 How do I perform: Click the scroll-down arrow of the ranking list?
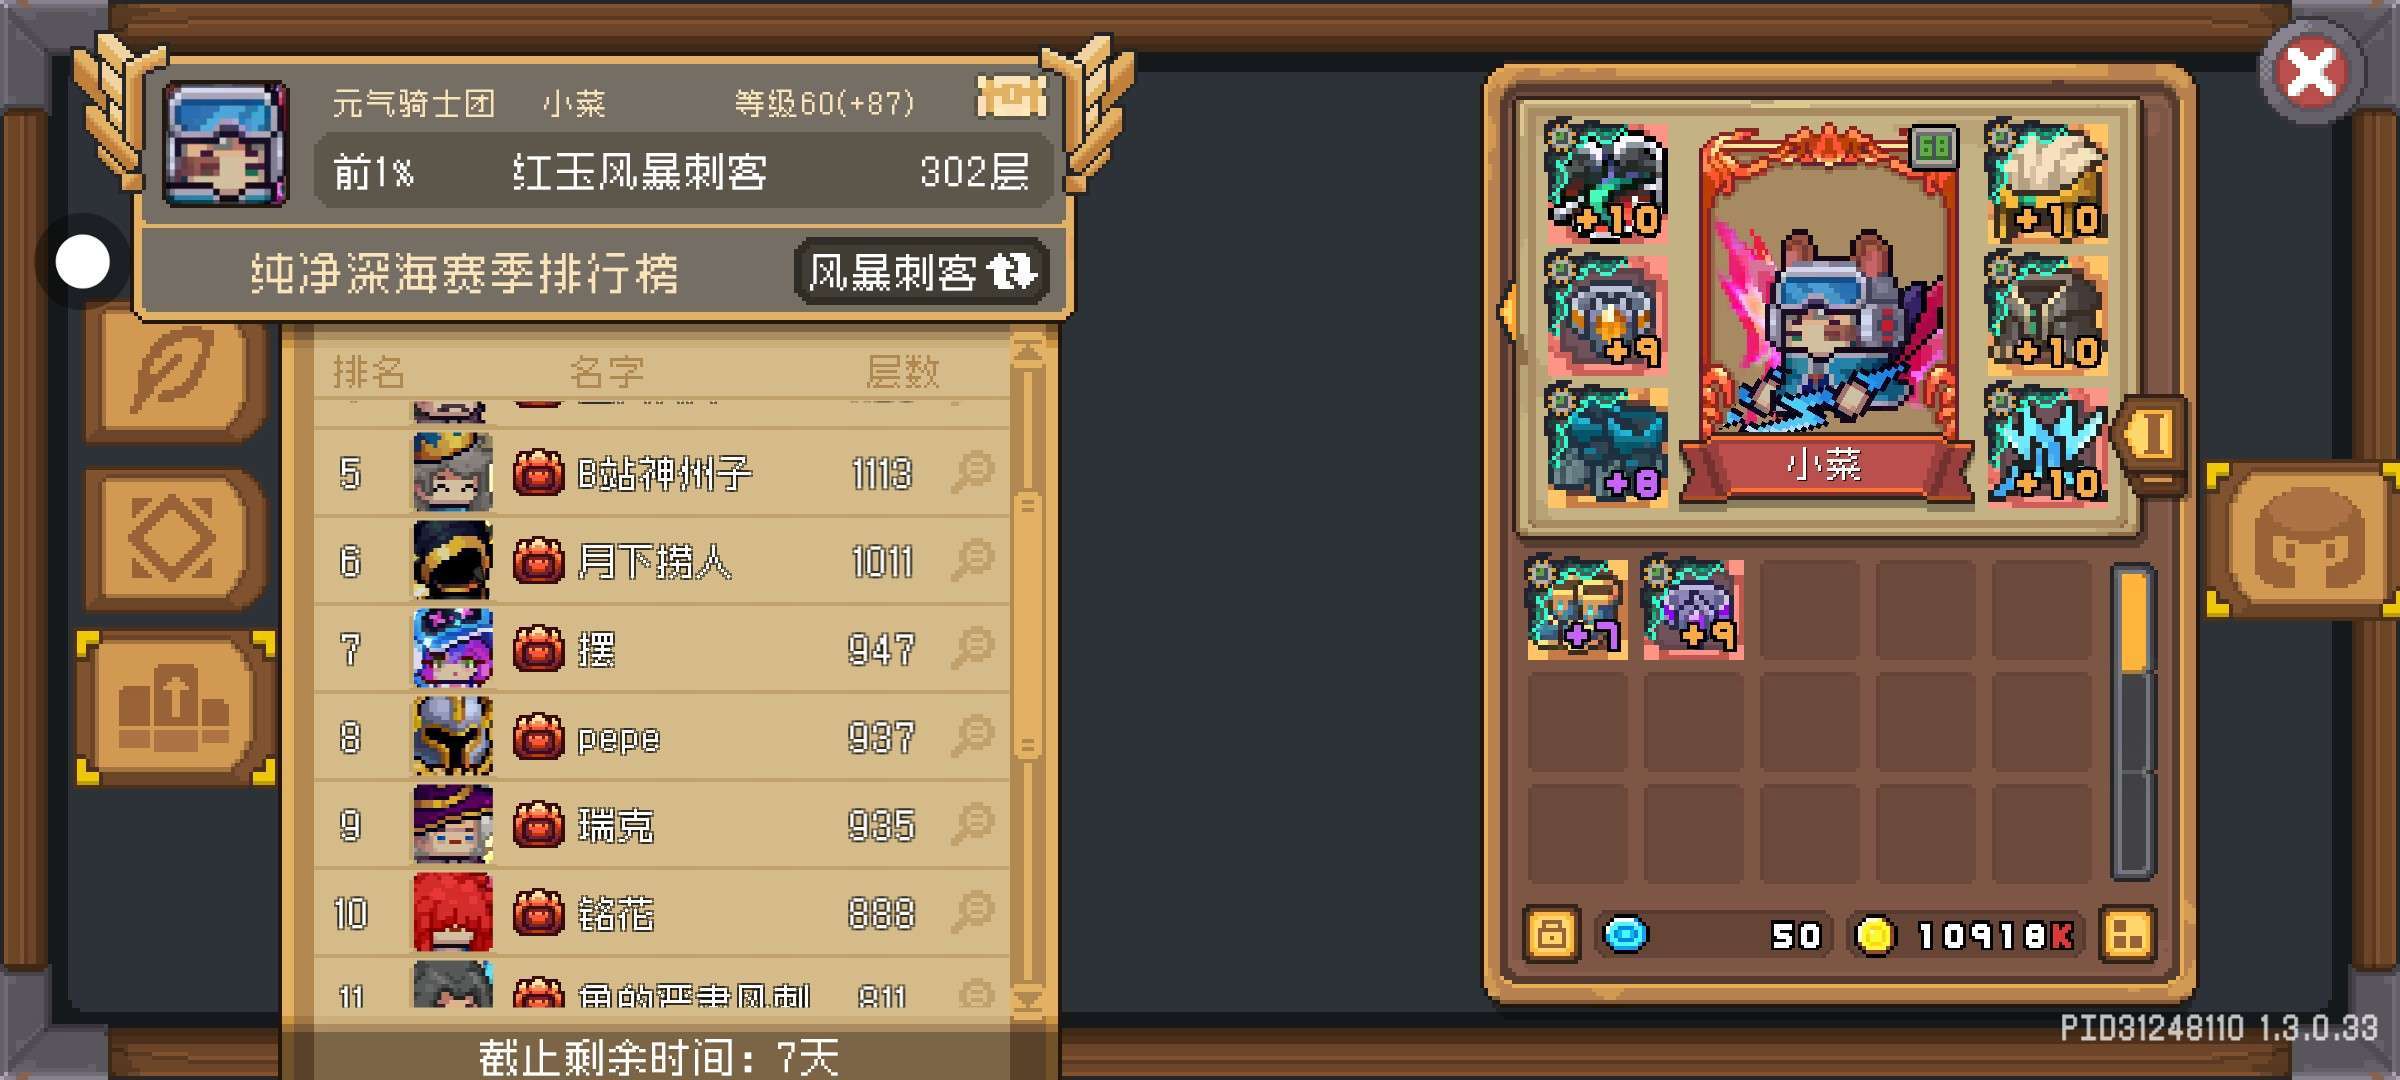[1028, 999]
